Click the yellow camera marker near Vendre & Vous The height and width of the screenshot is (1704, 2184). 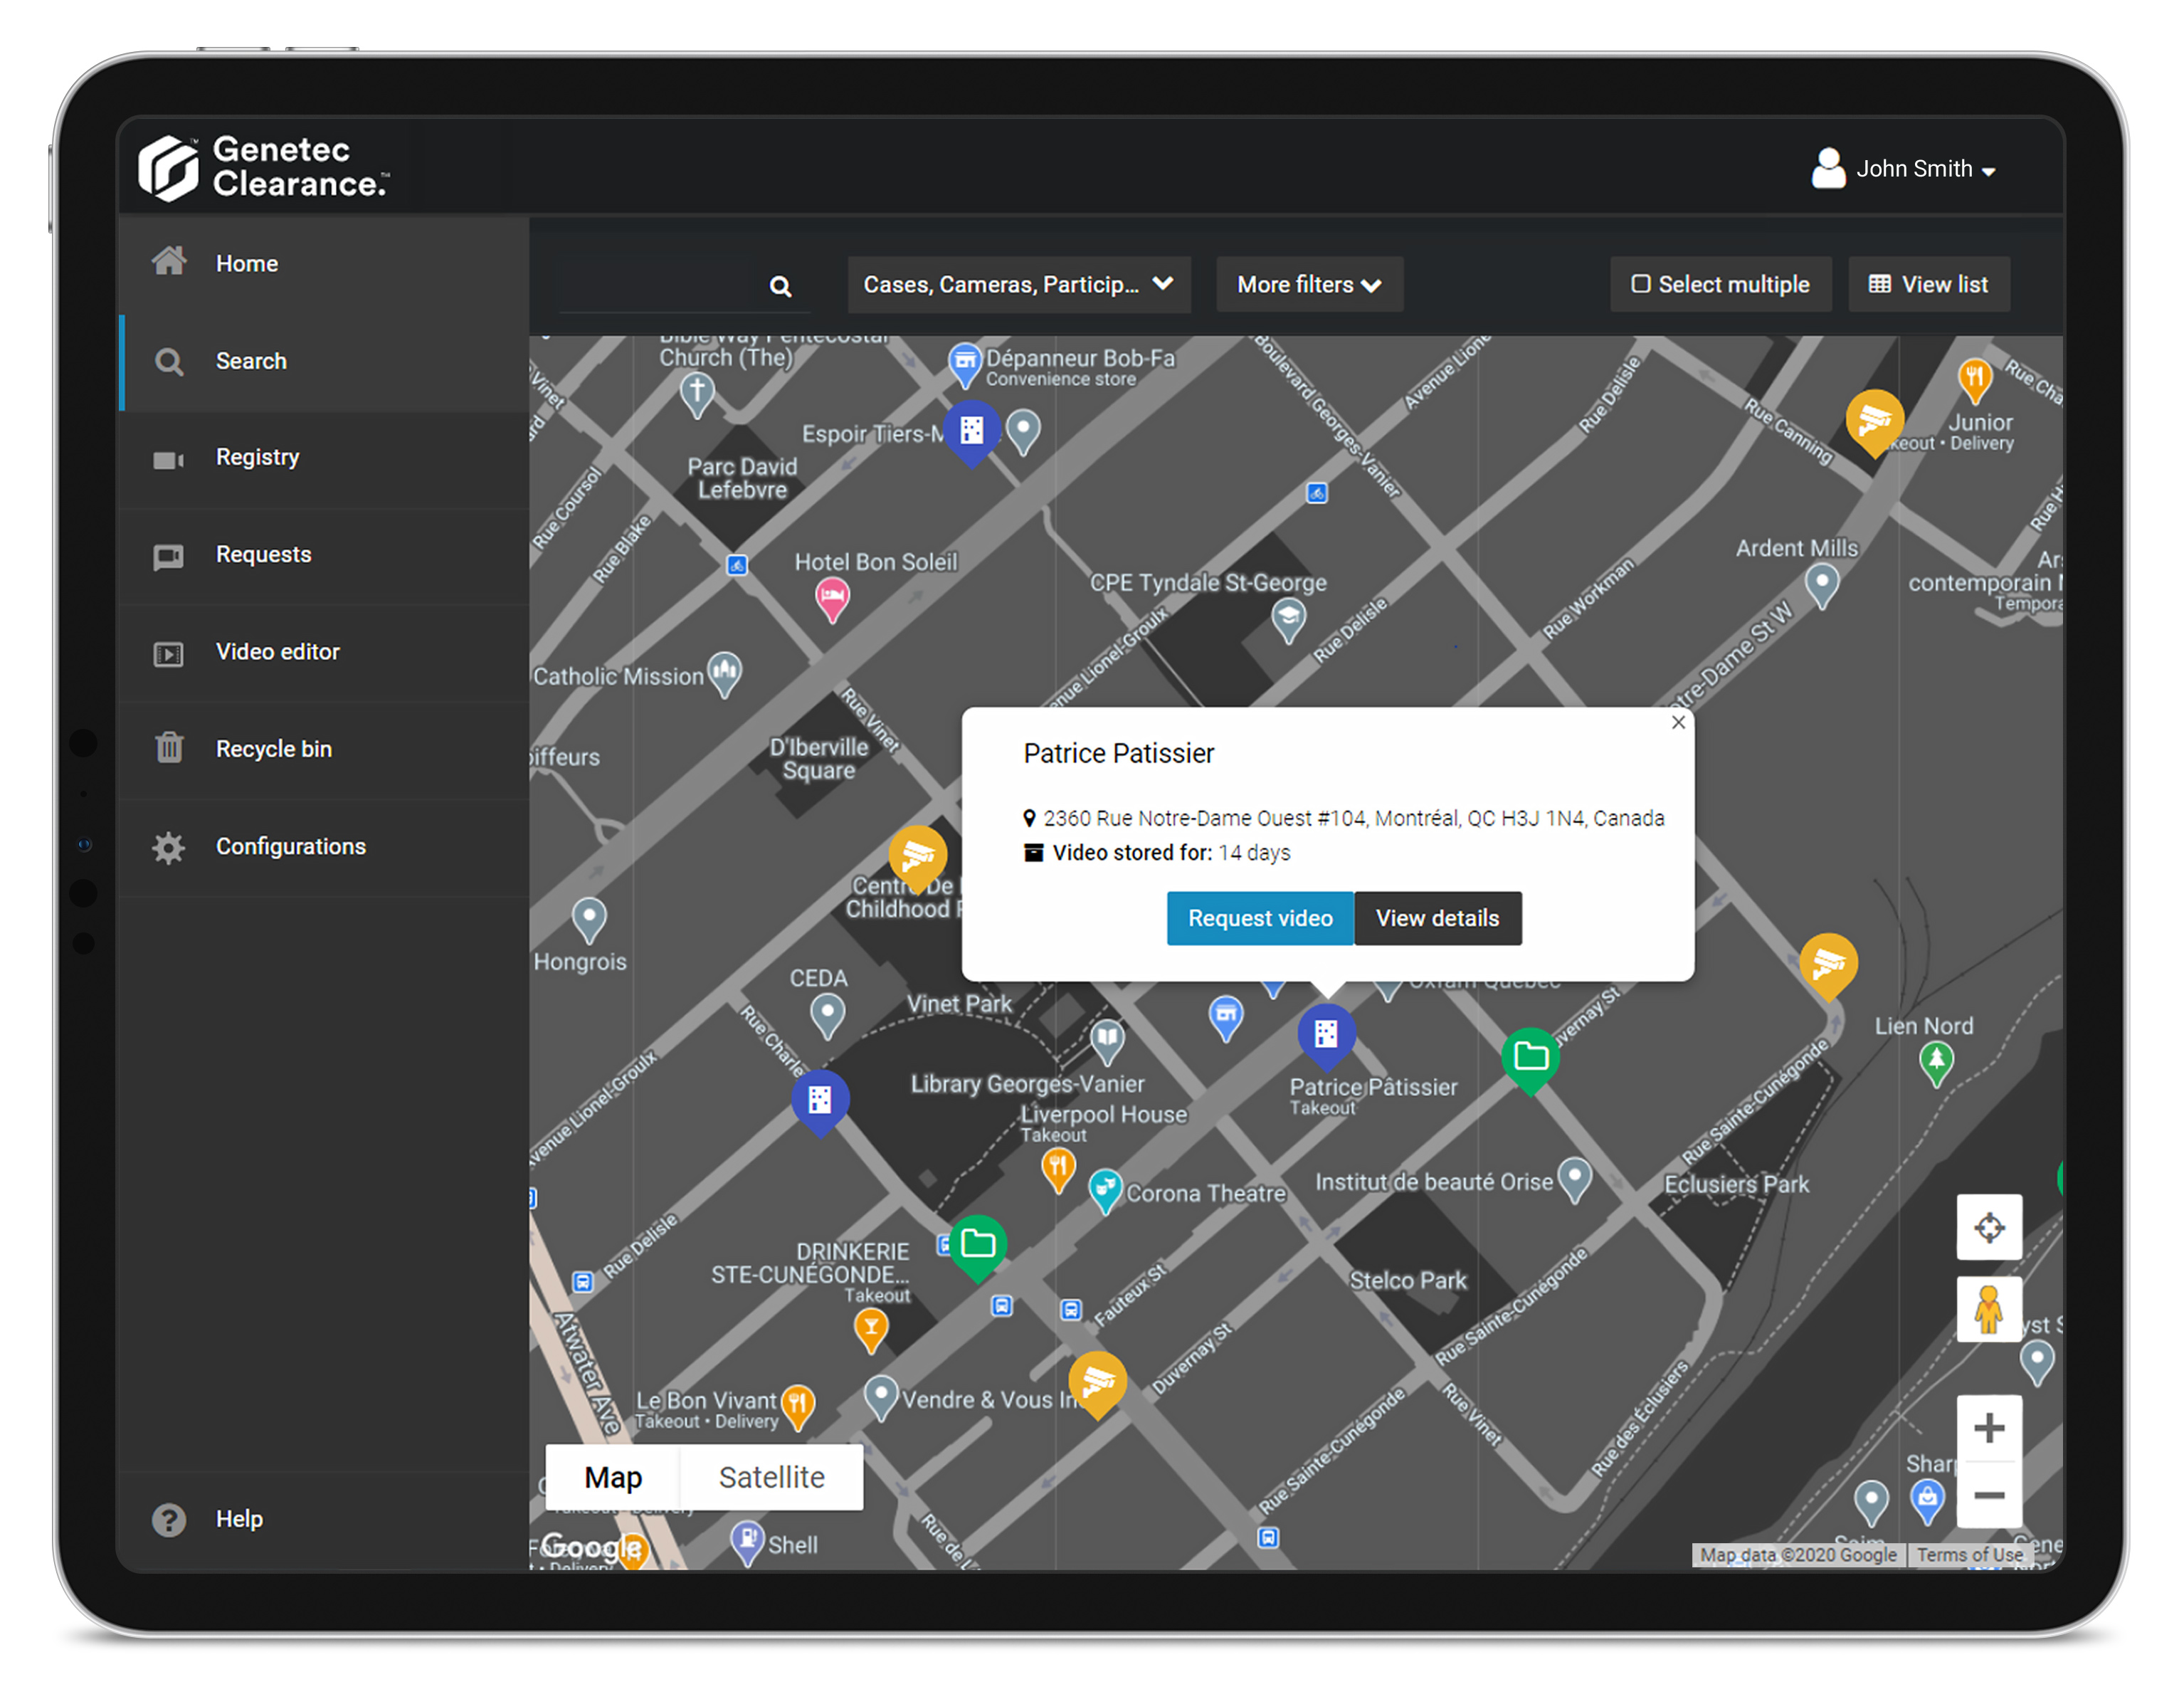coord(1097,1380)
